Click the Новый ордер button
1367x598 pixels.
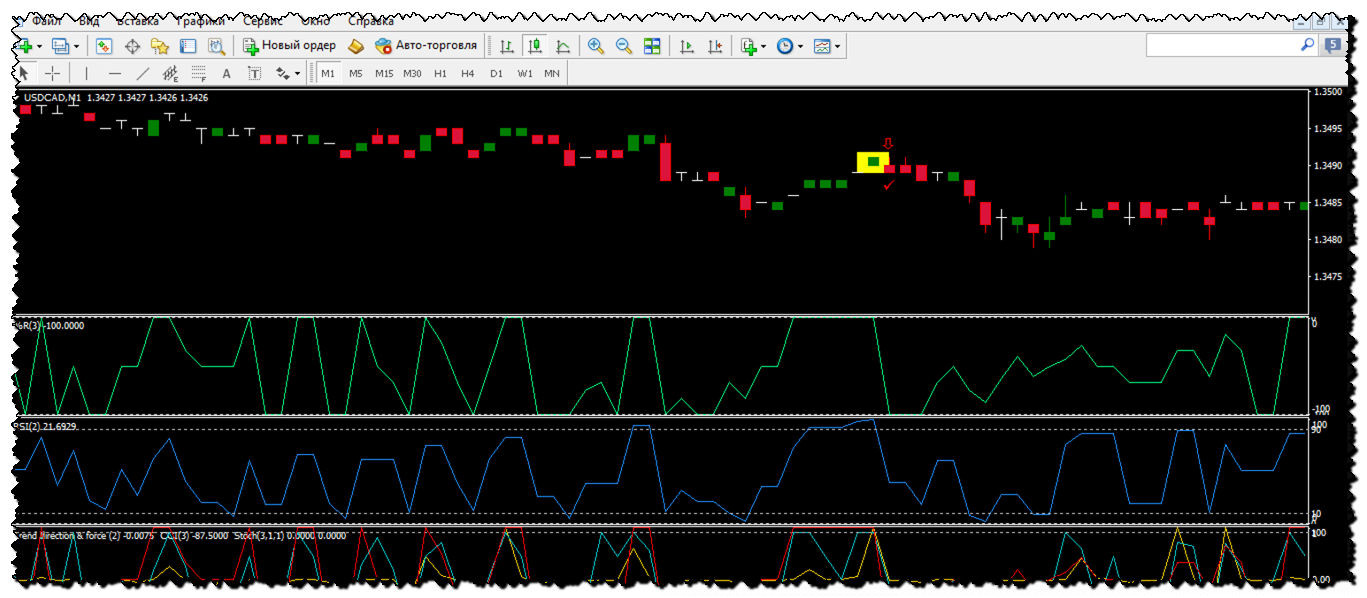click(289, 46)
